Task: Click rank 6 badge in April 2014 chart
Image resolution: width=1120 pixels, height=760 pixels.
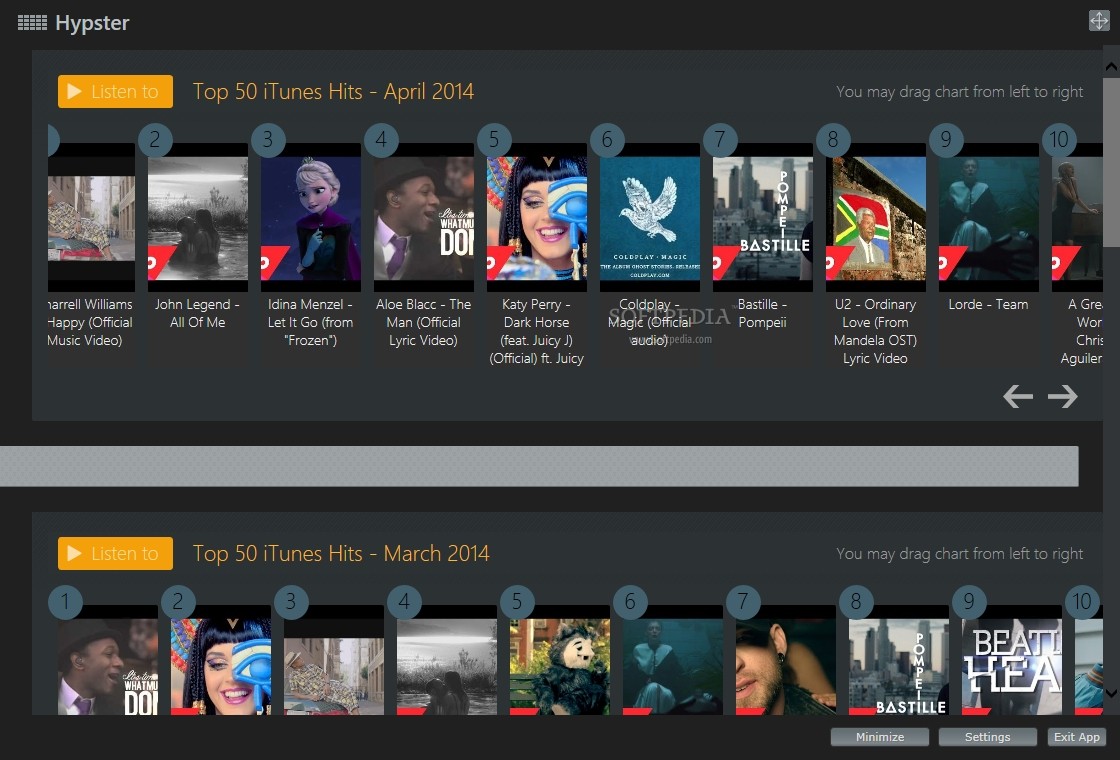Action: coord(607,139)
